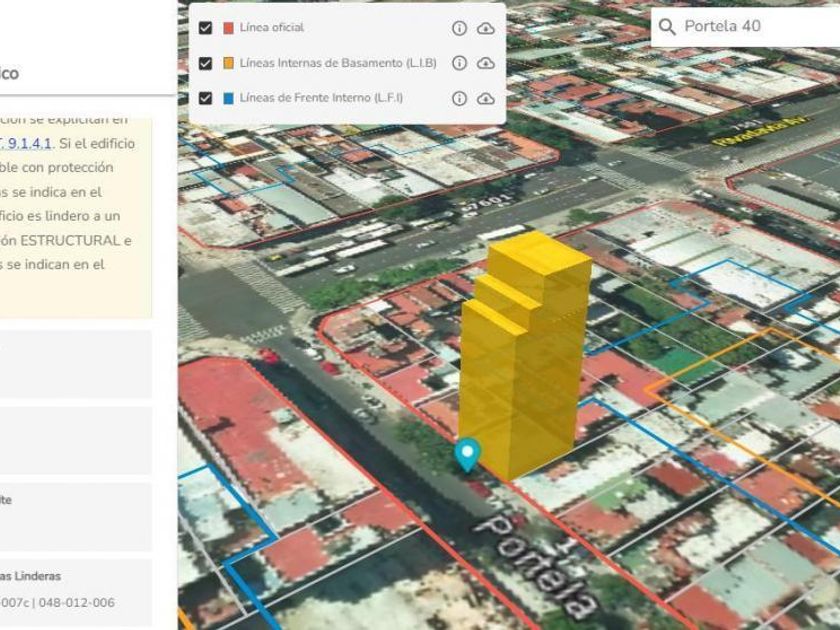Download the Líneas Internas de Basamento layer
This screenshot has height=630, width=840.
click(x=486, y=63)
